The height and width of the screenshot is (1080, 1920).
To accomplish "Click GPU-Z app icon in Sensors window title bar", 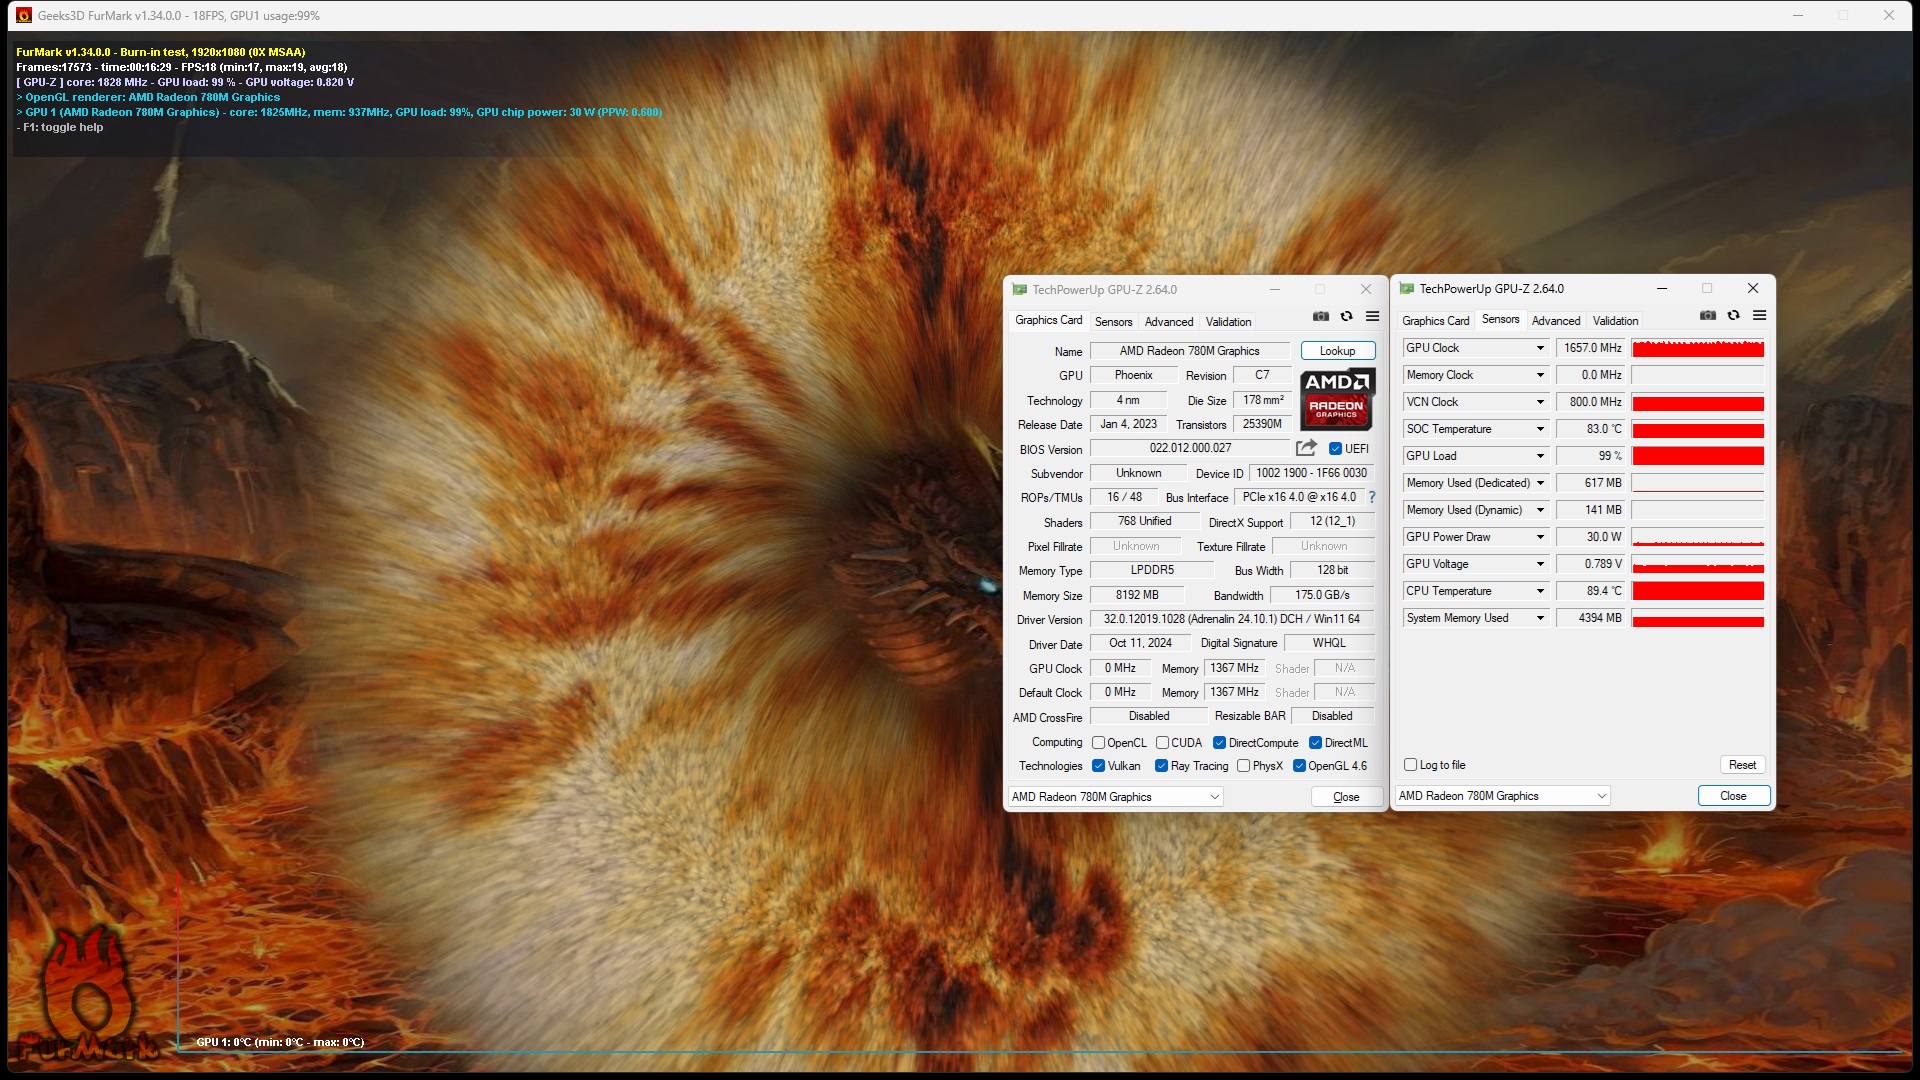I will pos(1407,289).
